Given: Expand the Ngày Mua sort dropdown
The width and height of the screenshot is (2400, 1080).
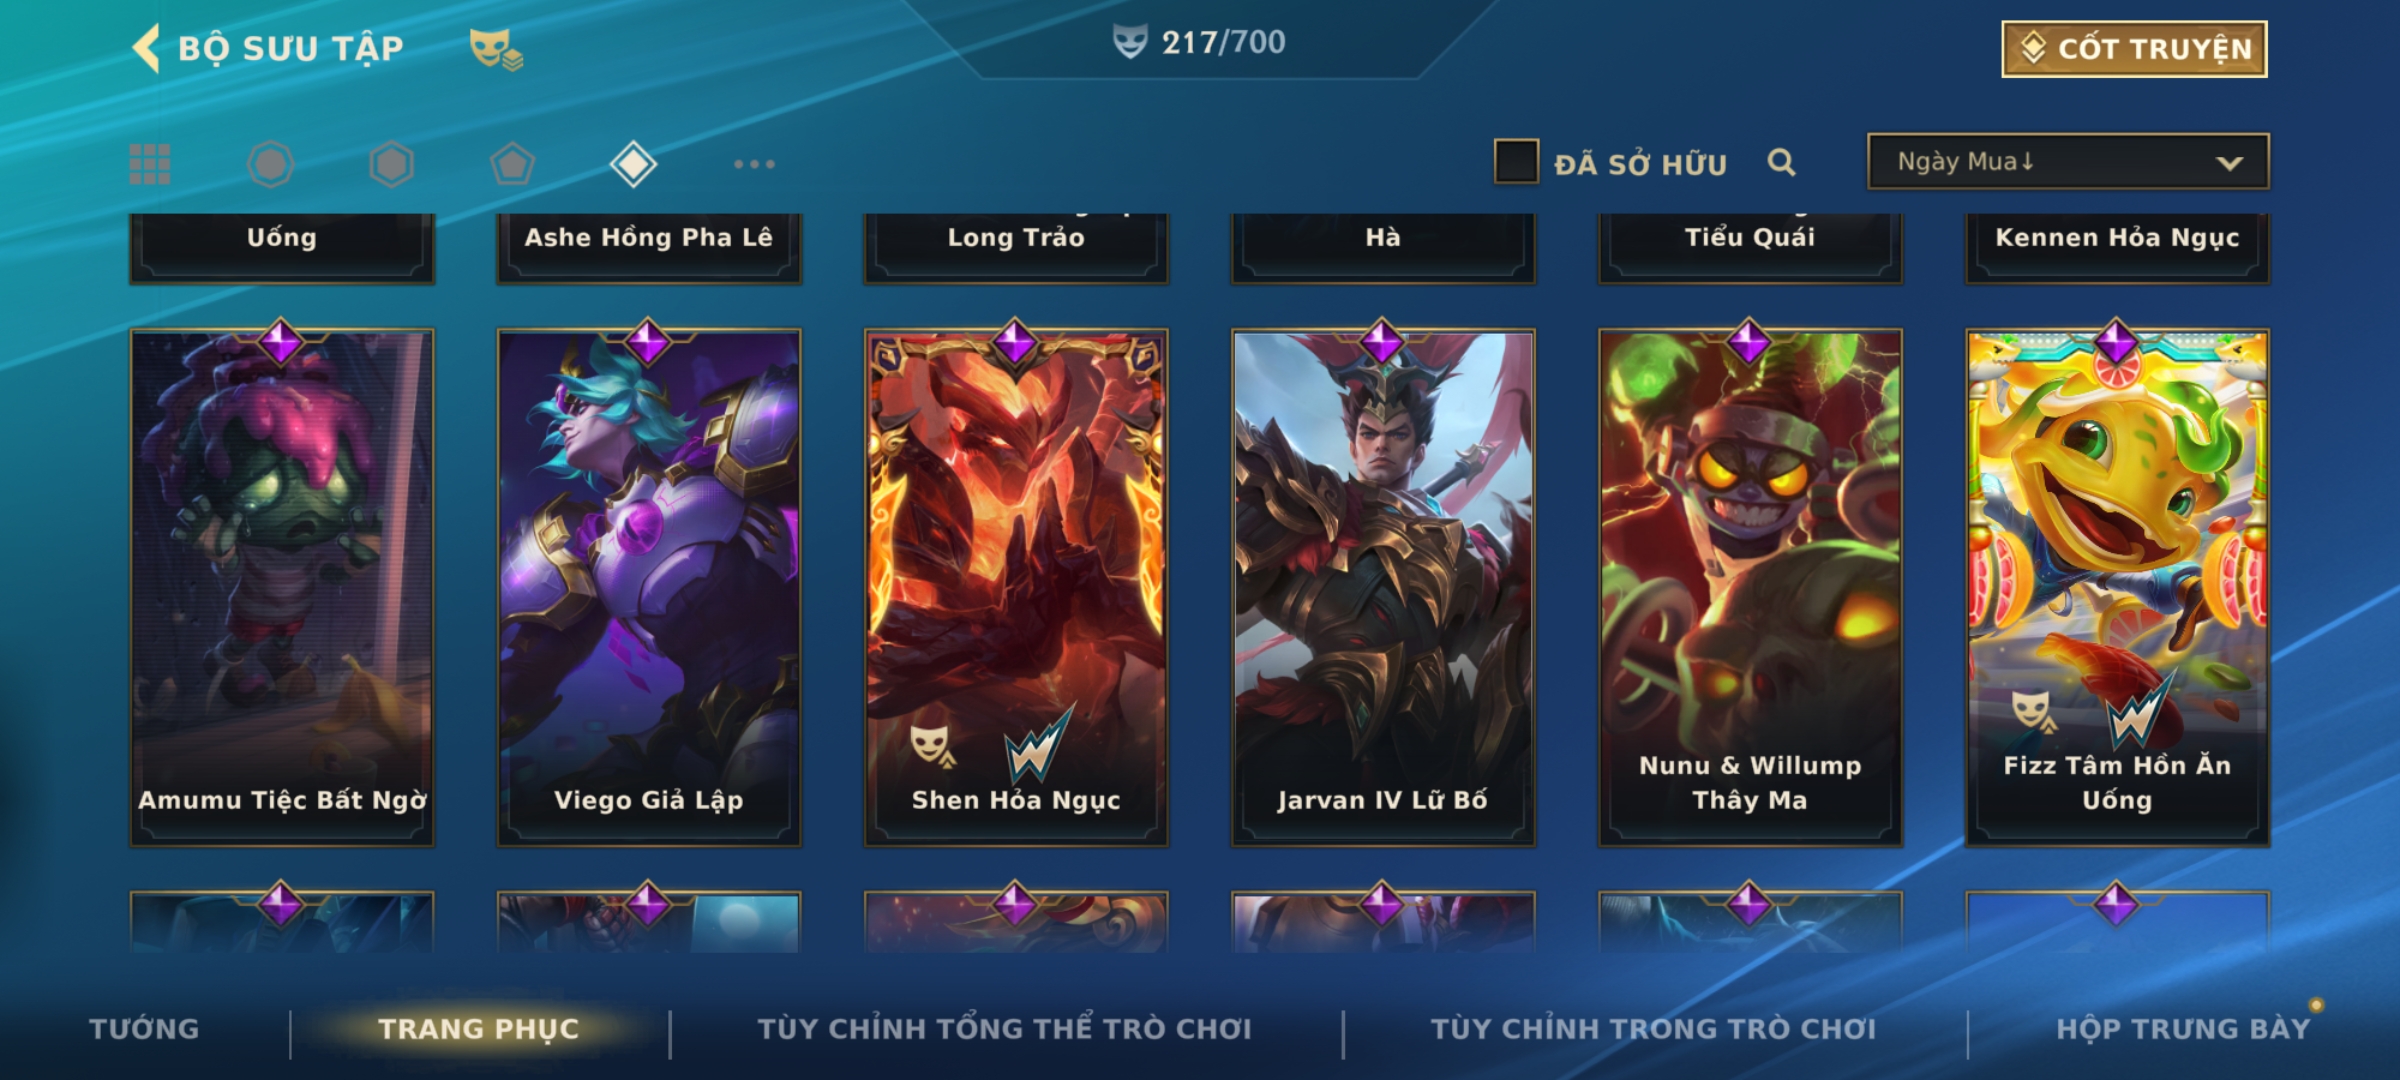Looking at the screenshot, I should click(x=2068, y=161).
